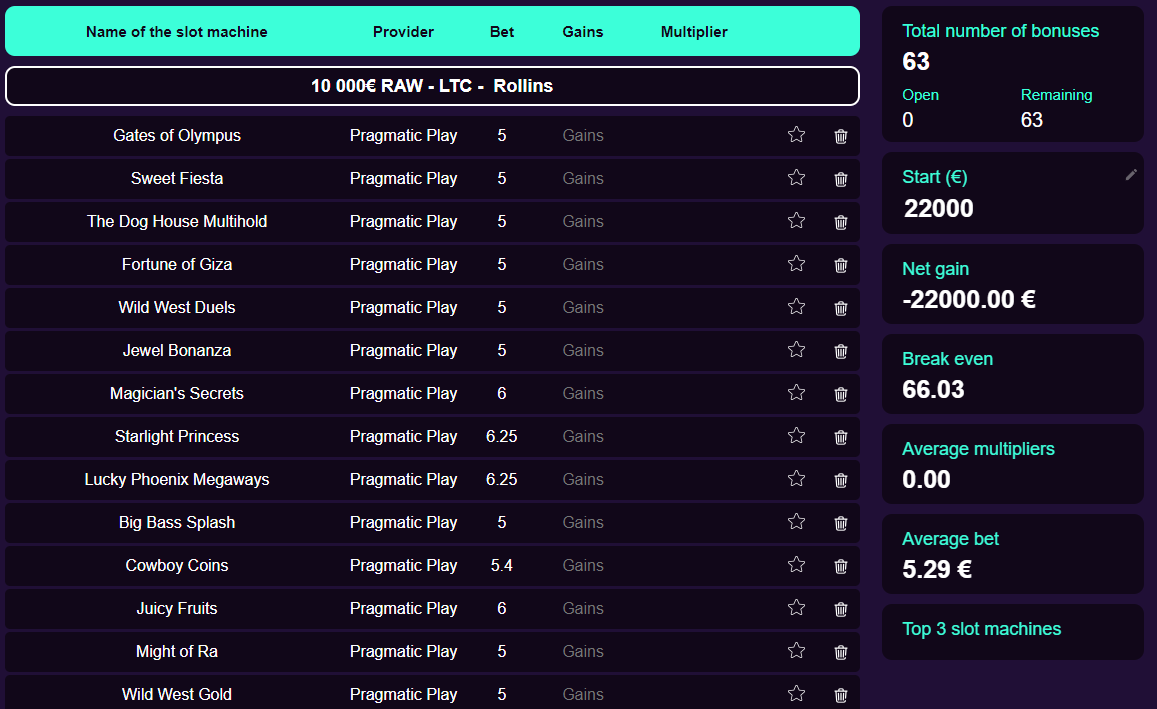This screenshot has width=1157, height=709.
Task: Click the Multiplier column header
Action: [694, 32]
